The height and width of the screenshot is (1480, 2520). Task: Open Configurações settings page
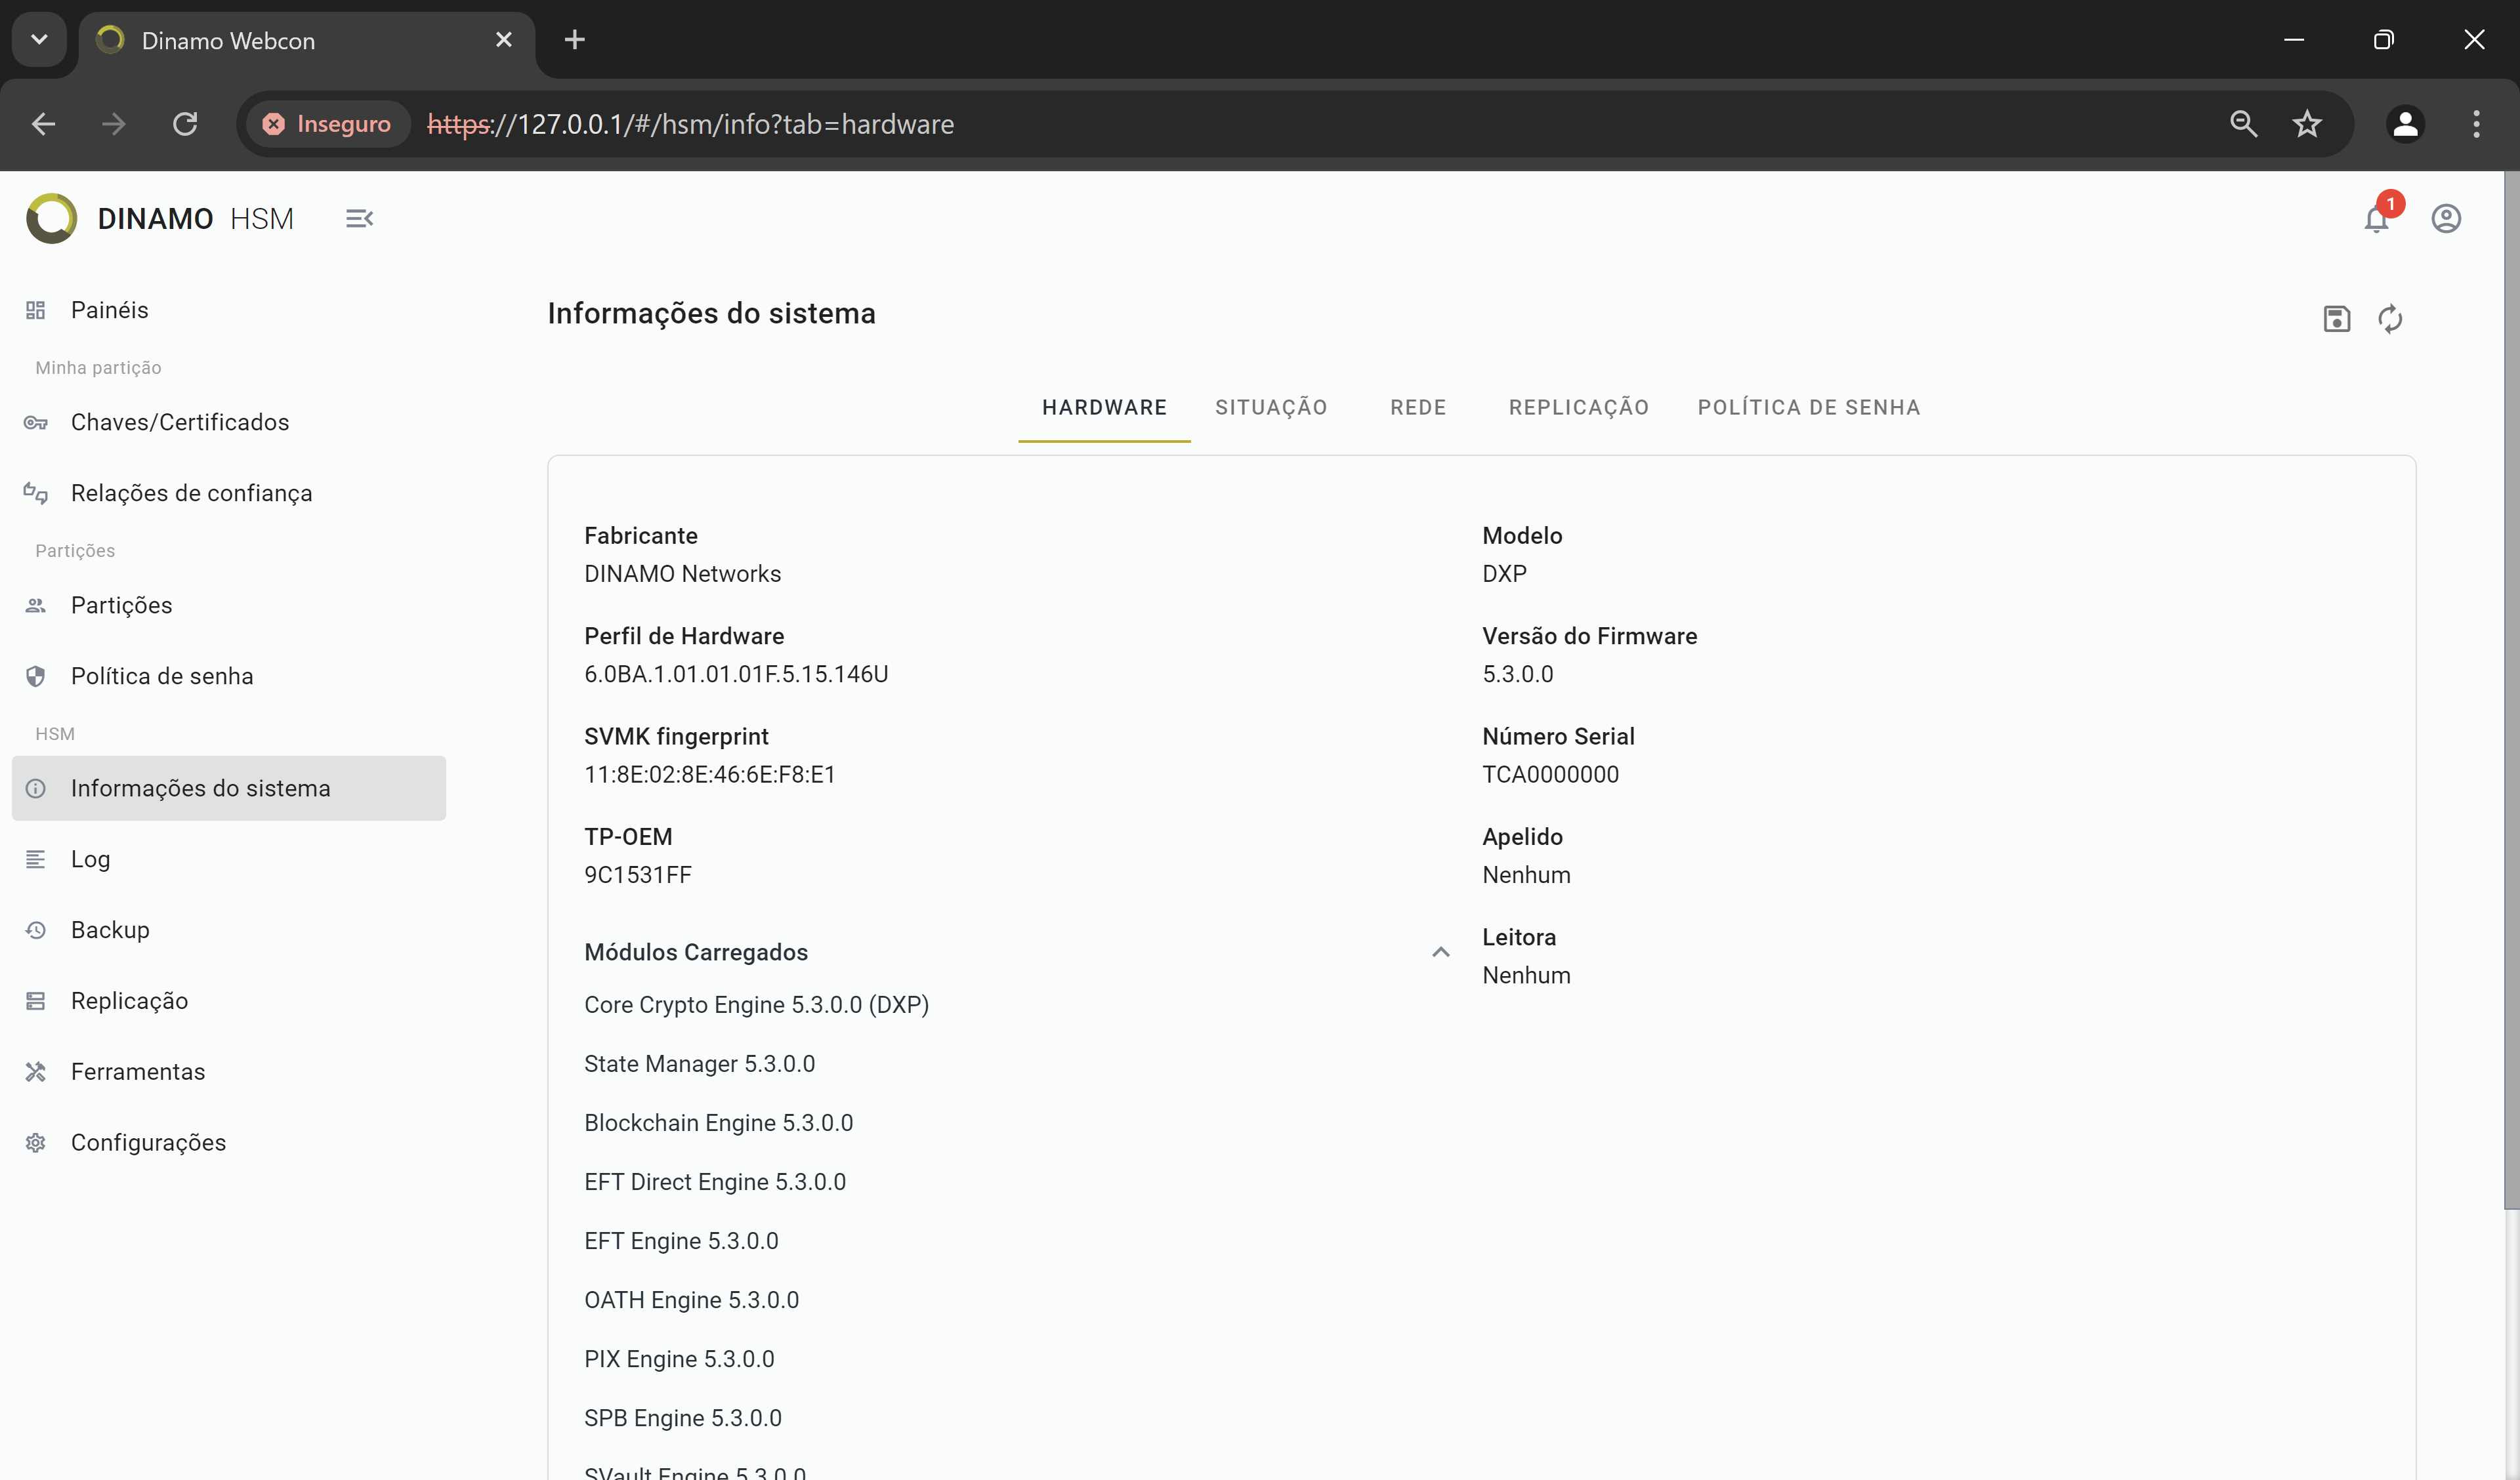pos(229,1143)
